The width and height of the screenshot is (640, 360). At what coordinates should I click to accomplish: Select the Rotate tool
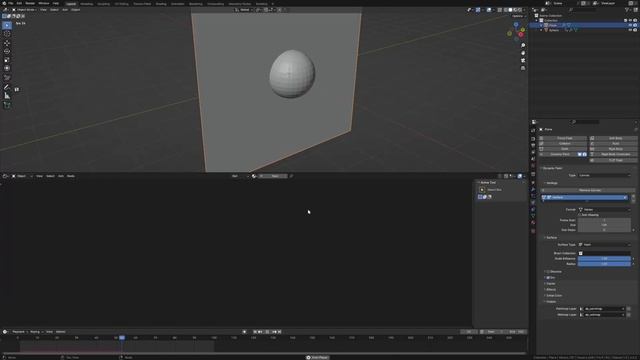coord(7,51)
